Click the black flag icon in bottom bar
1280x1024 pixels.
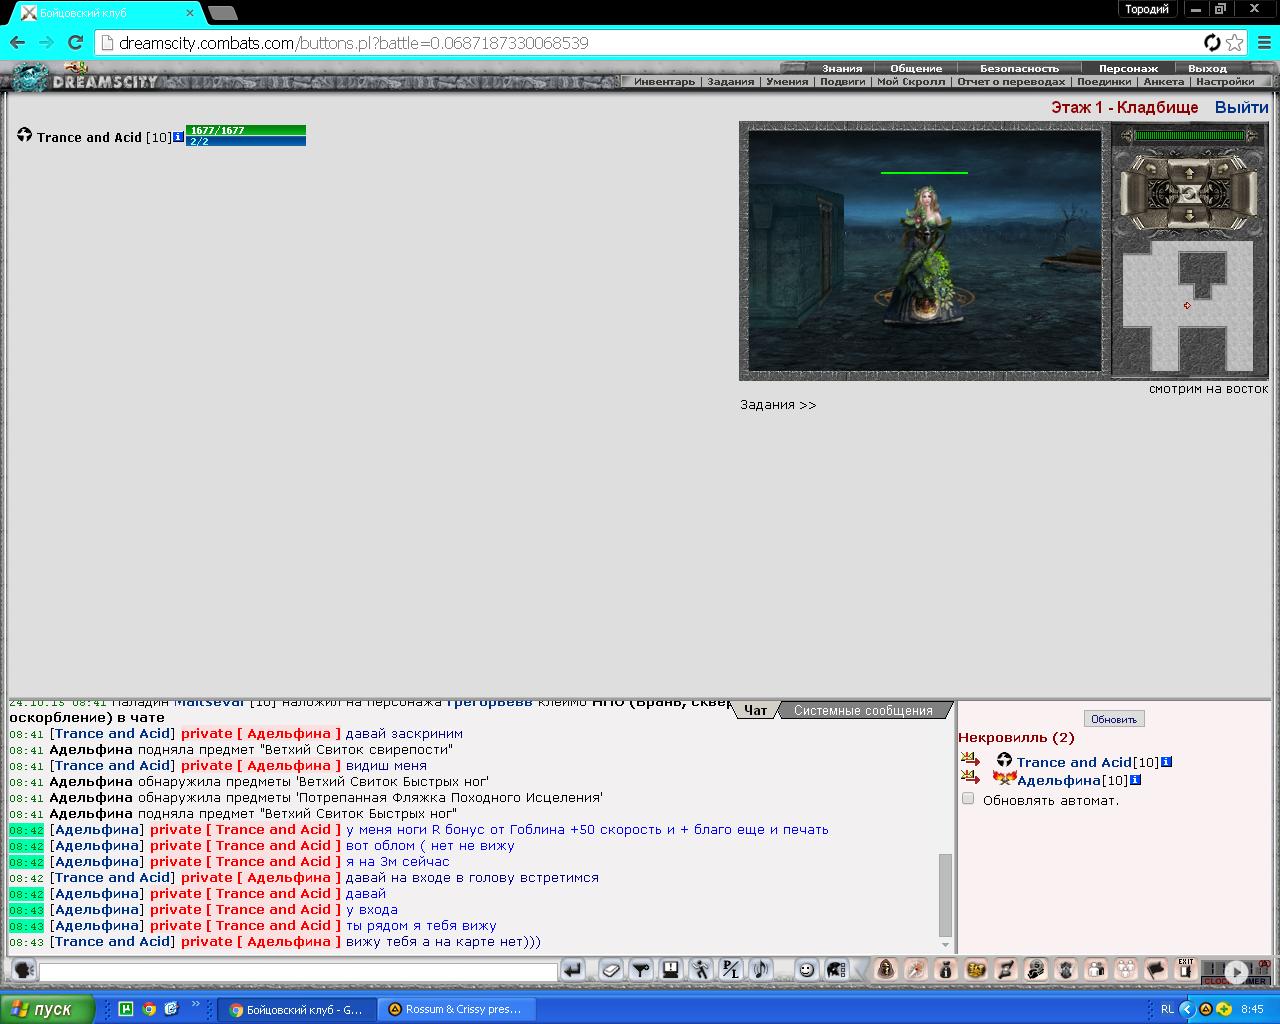(x=1156, y=969)
